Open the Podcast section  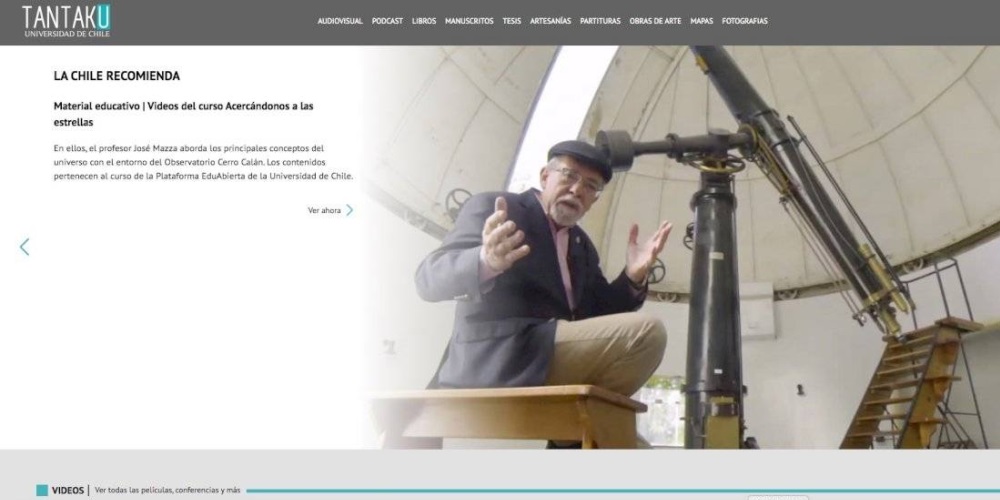point(387,21)
